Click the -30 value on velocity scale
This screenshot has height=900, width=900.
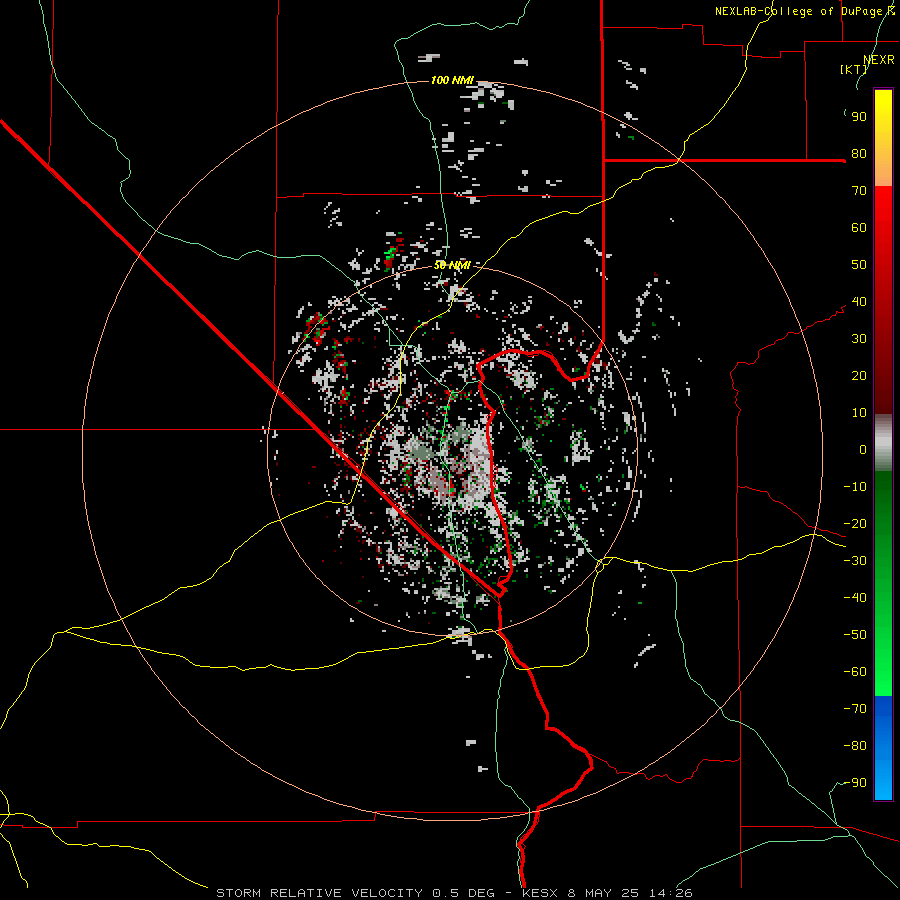[x=855, y=561]
